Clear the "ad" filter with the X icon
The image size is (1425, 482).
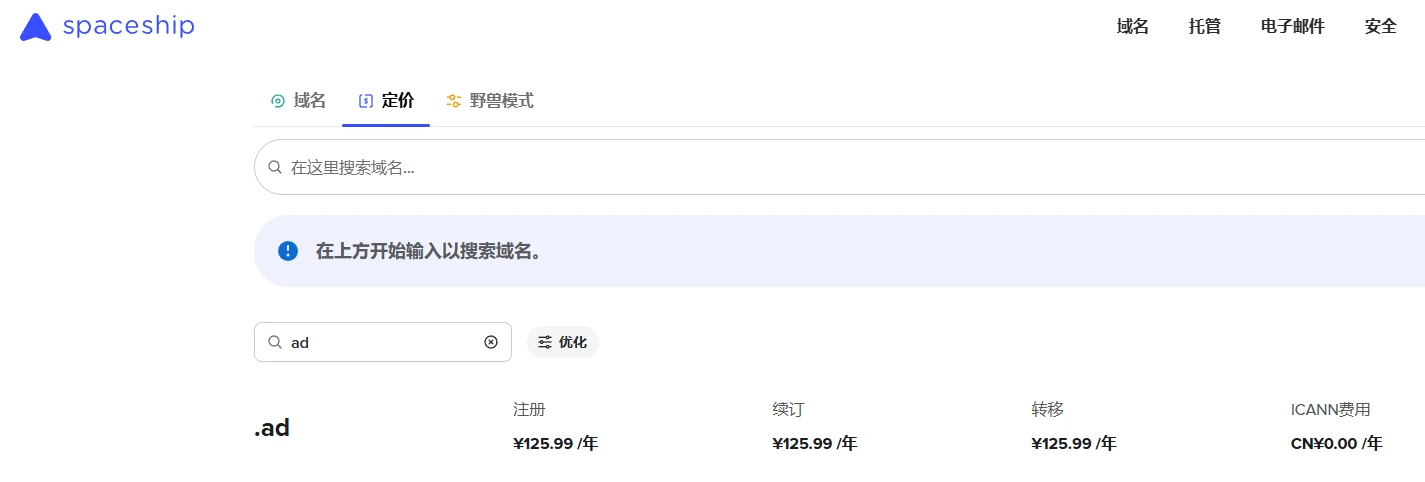coord(491,342)
